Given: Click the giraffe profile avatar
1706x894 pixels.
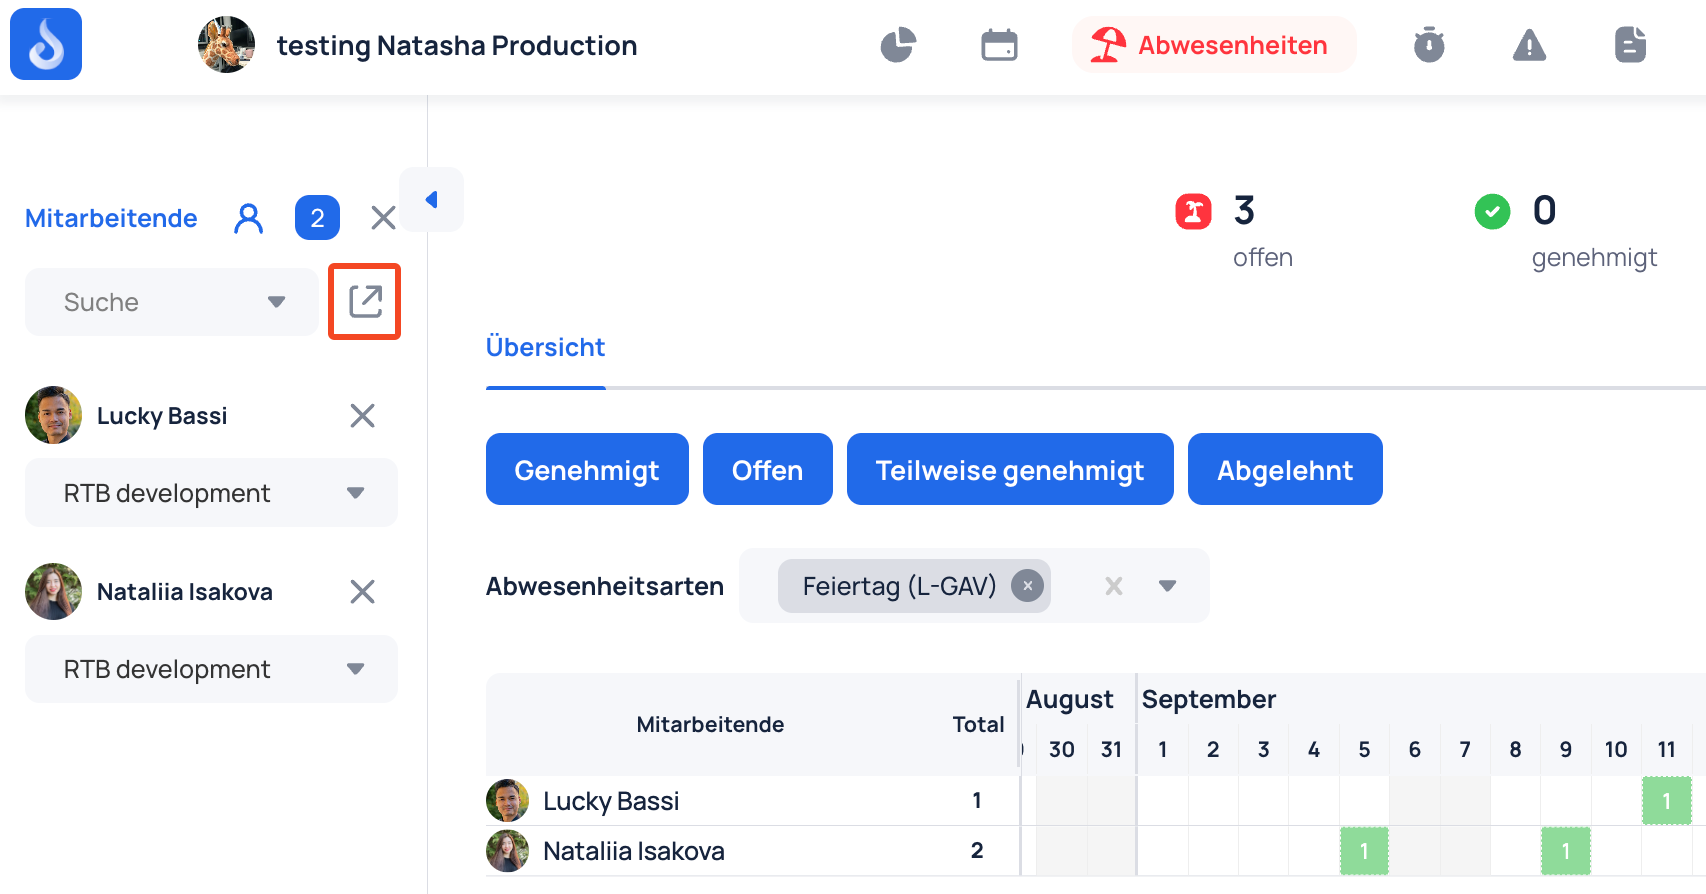Looking at the screenshot, I should pyautogui.click(x=226, y=45).
